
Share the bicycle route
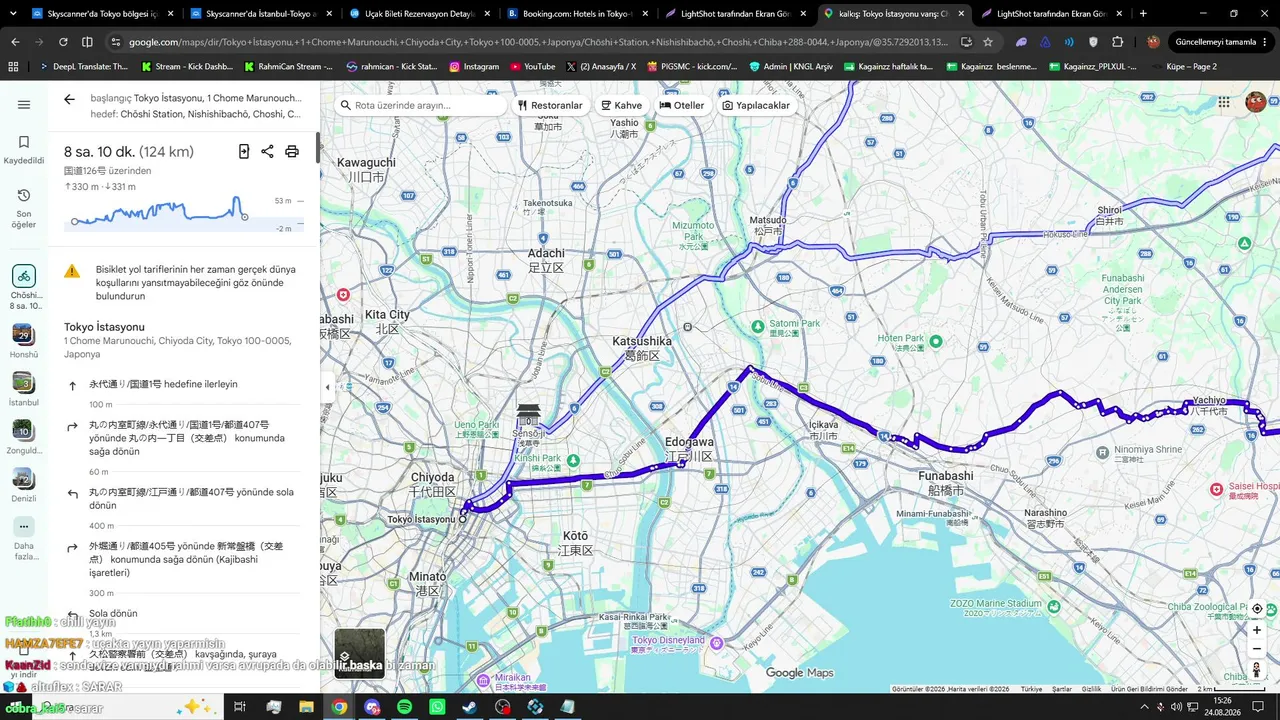(x=267, y=152)
